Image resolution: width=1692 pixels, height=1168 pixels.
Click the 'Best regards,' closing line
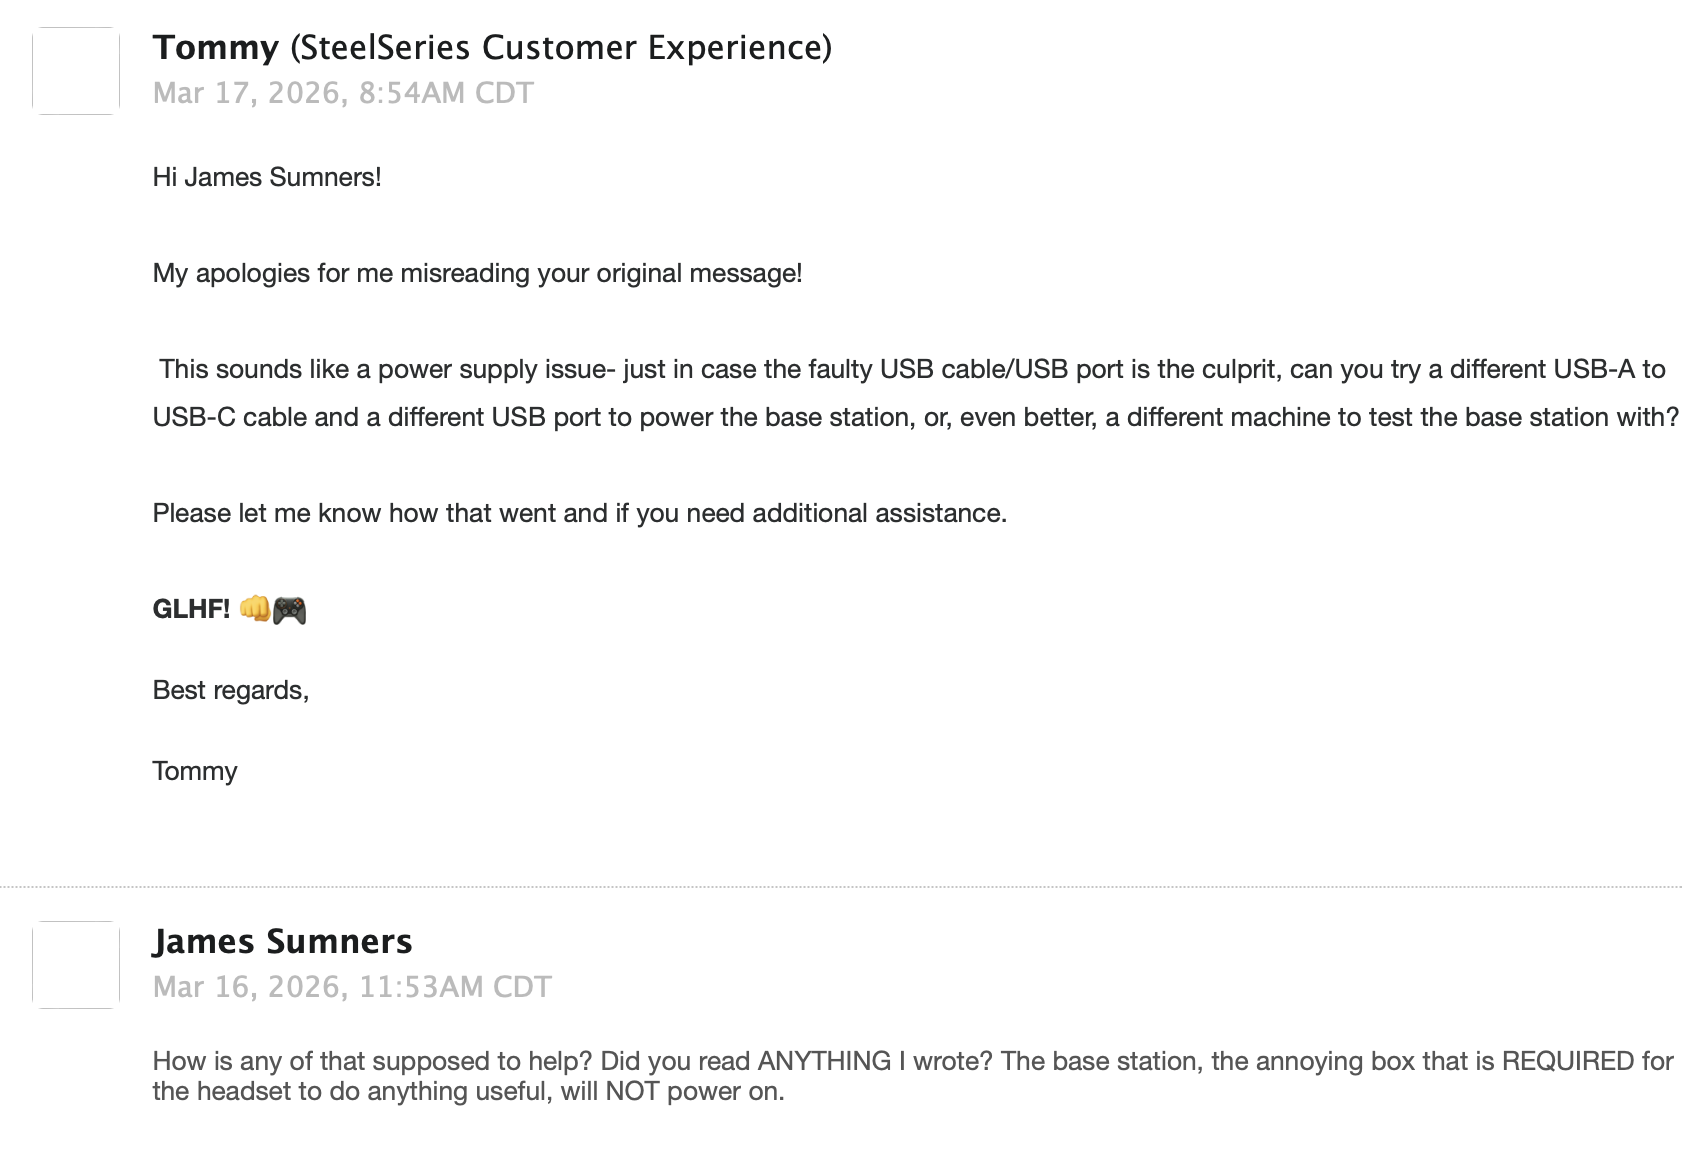[231, 690]
